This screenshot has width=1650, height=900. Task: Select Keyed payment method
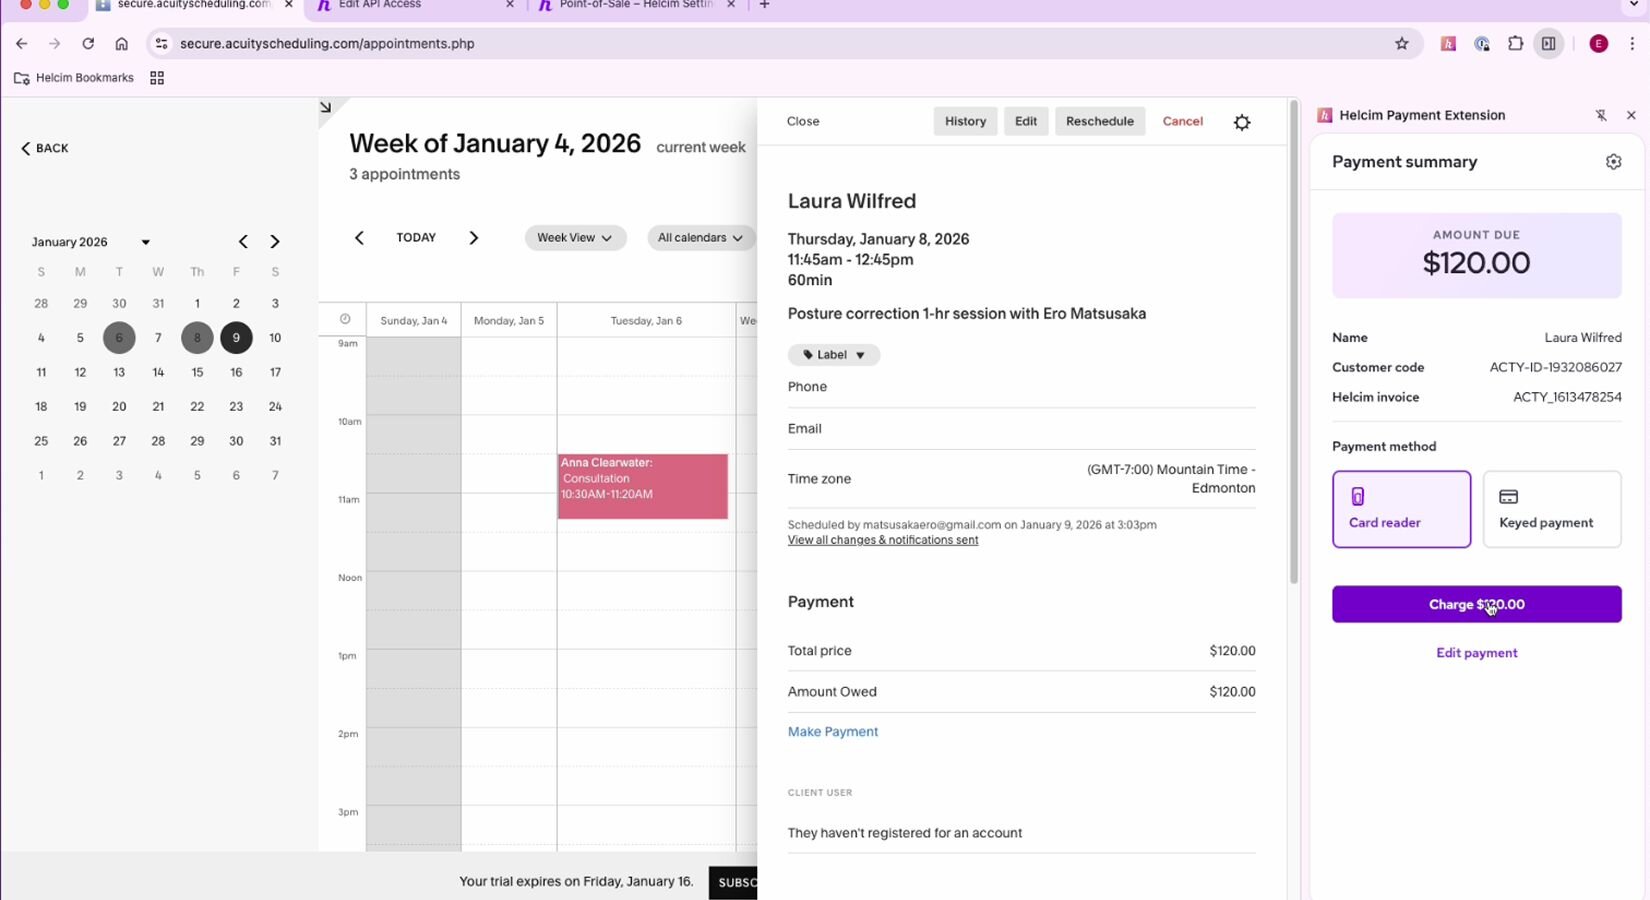(x=1551, y=509)
